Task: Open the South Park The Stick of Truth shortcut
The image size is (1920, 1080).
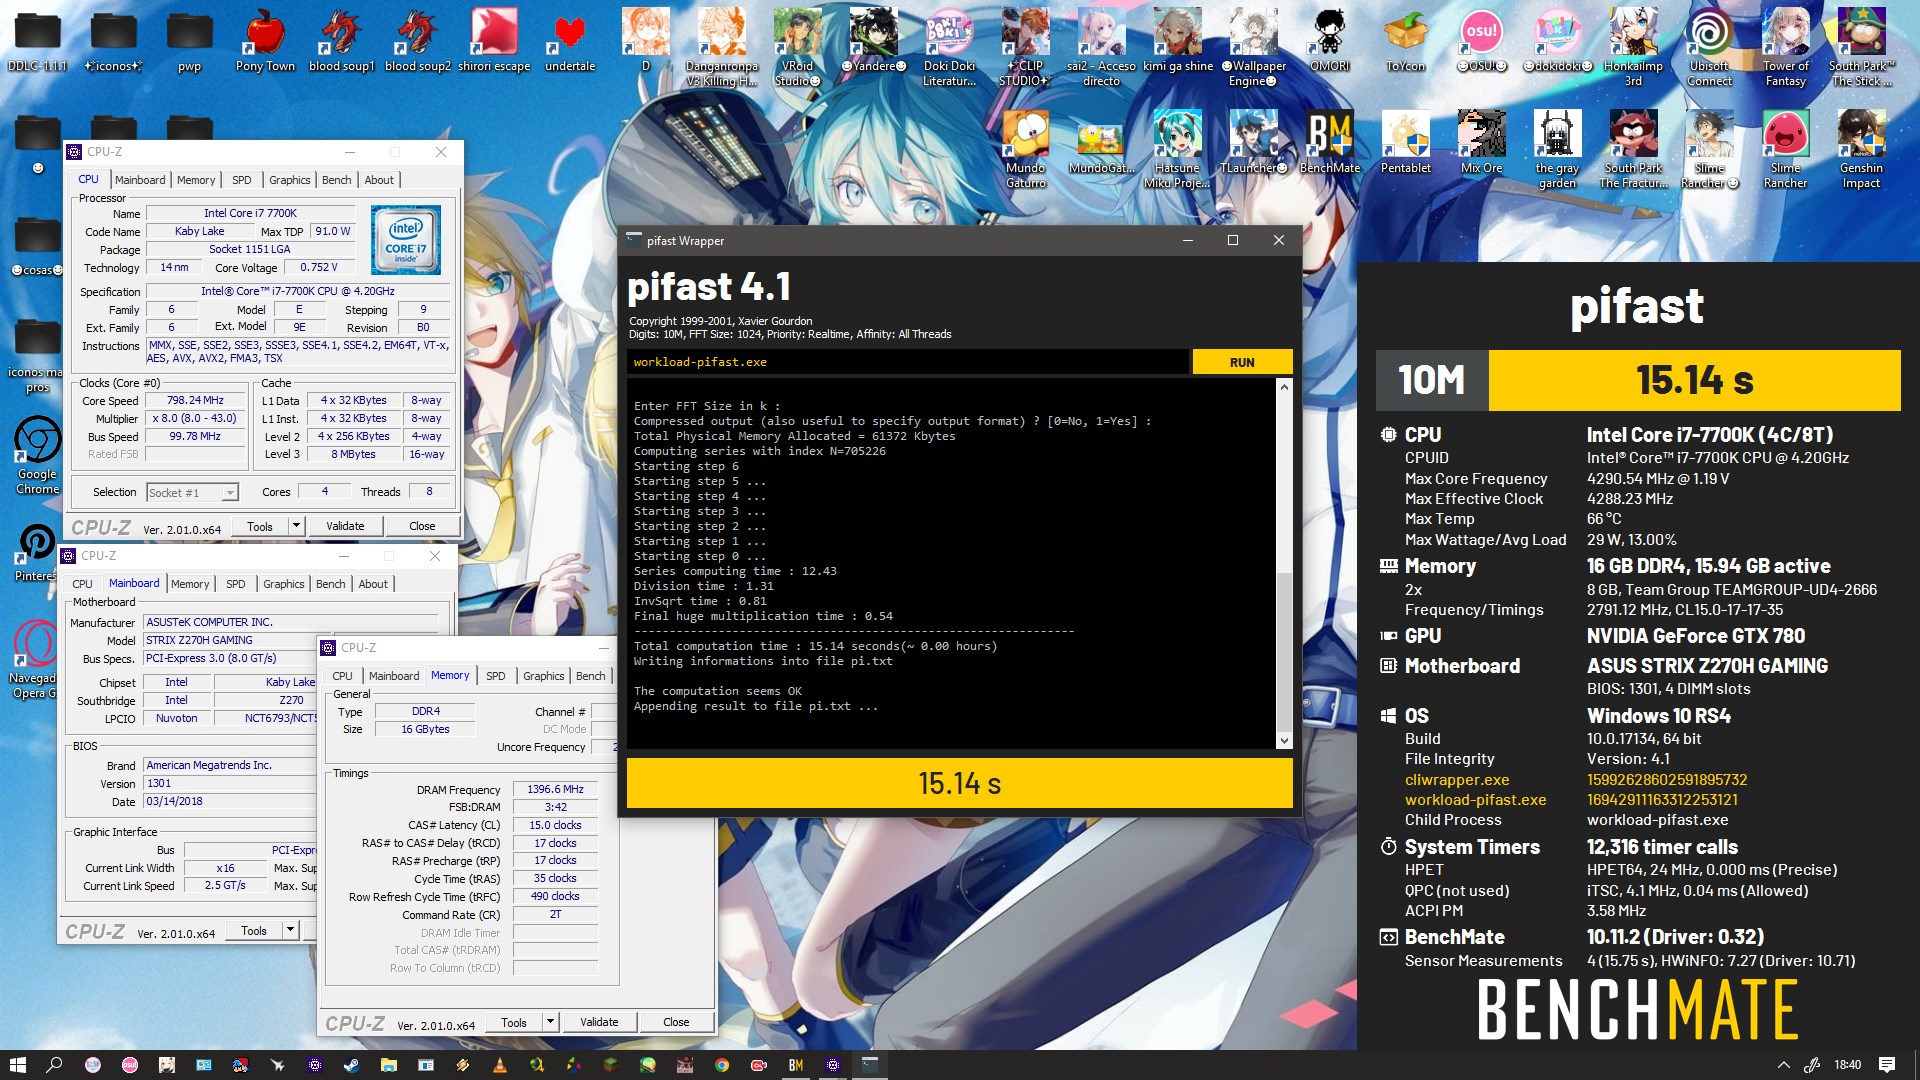Action: point(1861,45)
